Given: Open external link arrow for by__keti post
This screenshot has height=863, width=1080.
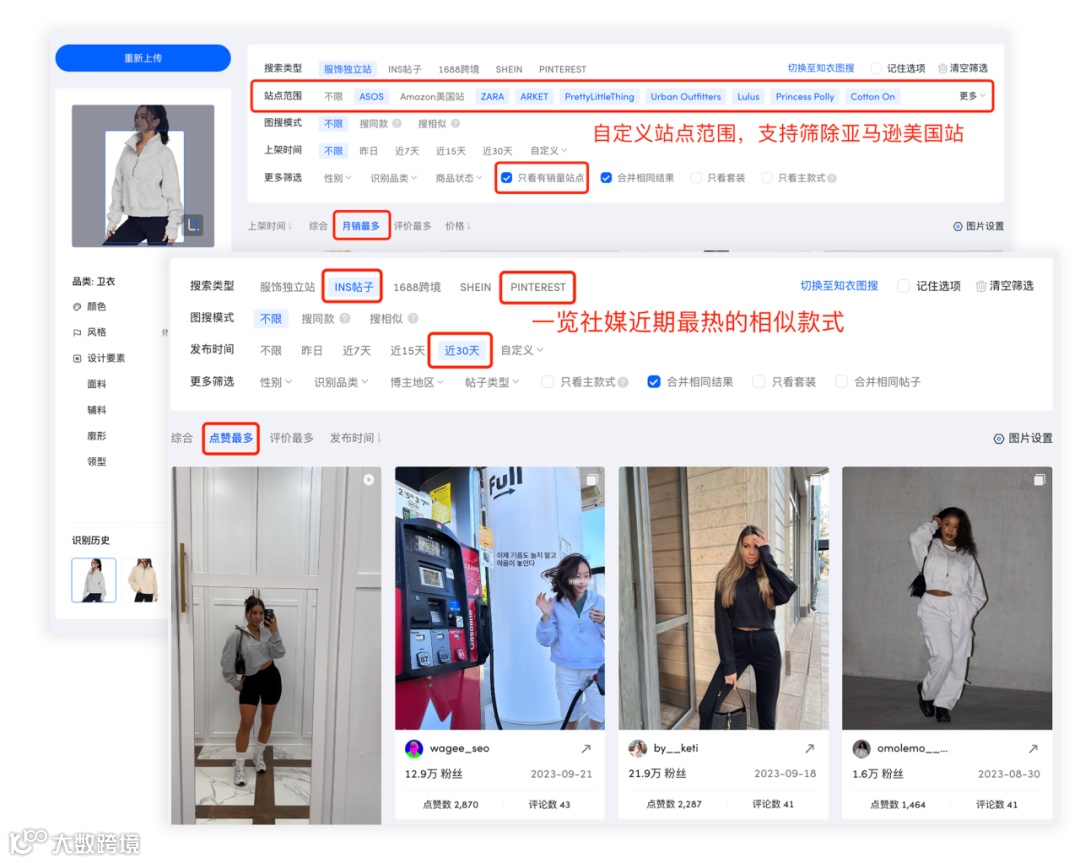Looking at the screenshot, I should [809, 748].
